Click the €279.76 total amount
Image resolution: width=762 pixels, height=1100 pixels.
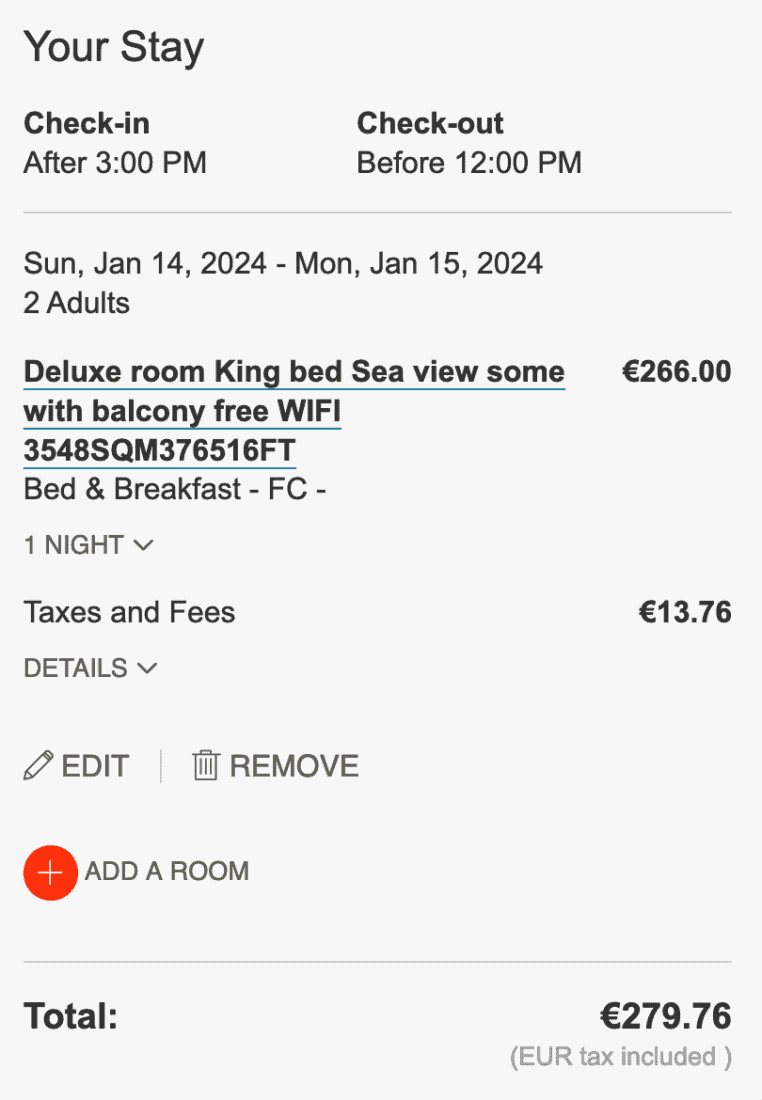(665, 1017)
